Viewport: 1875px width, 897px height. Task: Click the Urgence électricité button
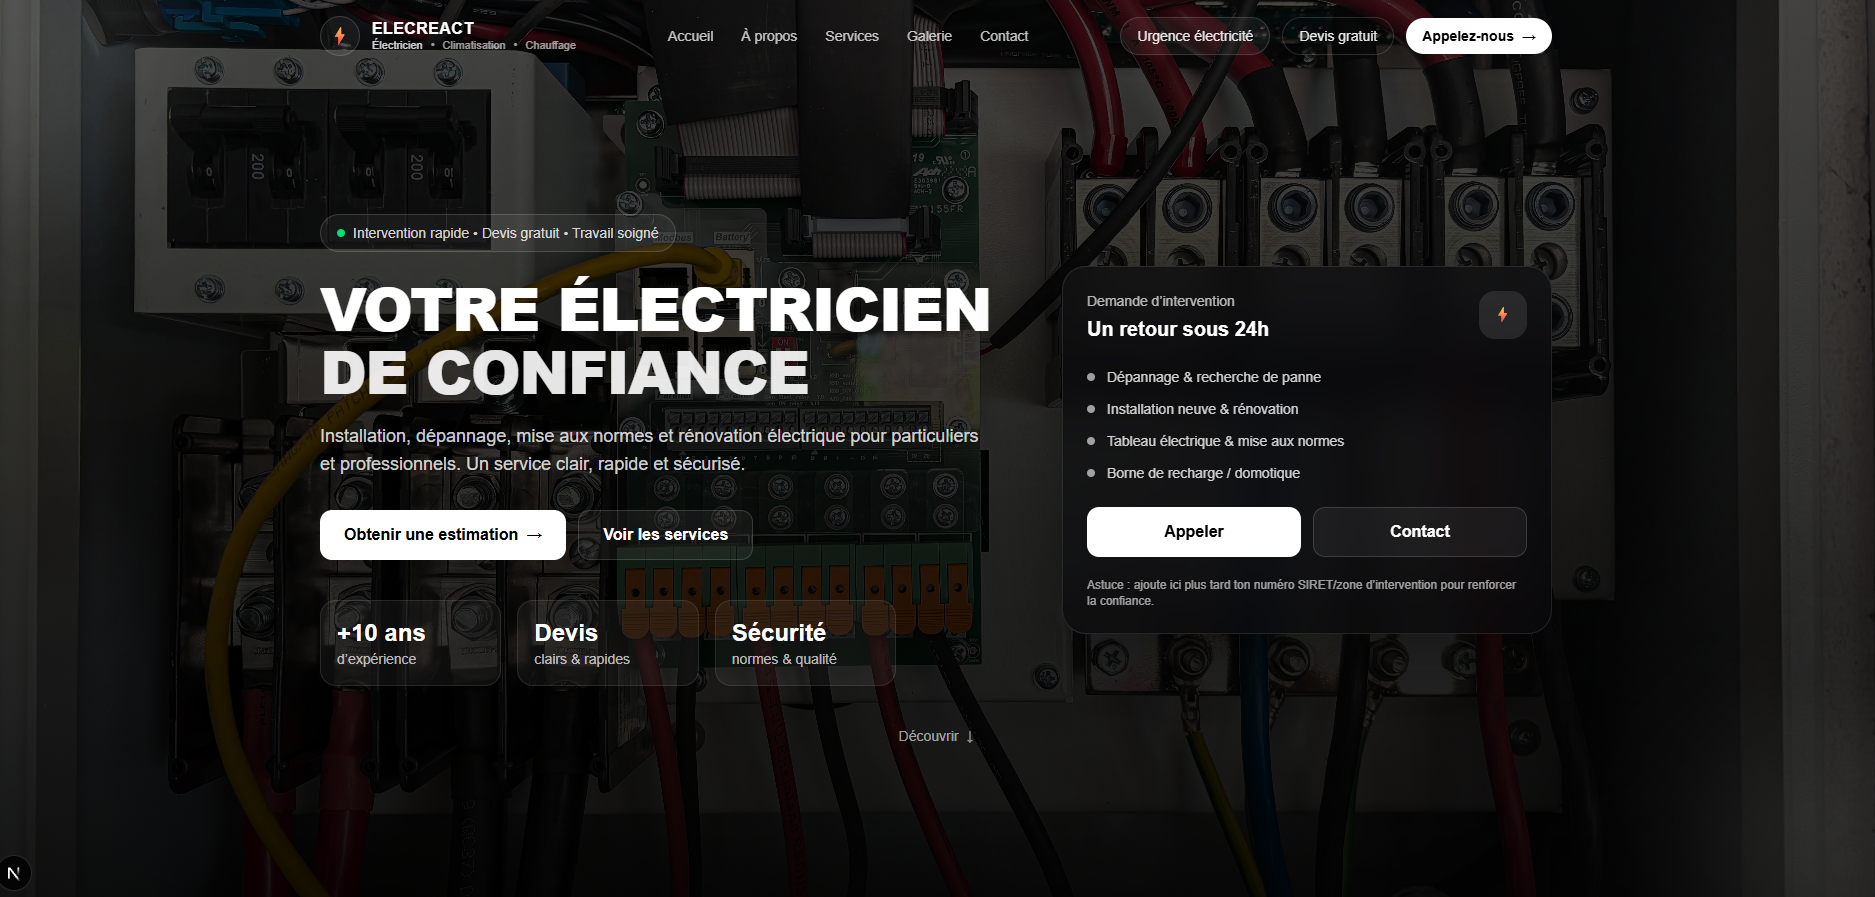[1194, 36]
